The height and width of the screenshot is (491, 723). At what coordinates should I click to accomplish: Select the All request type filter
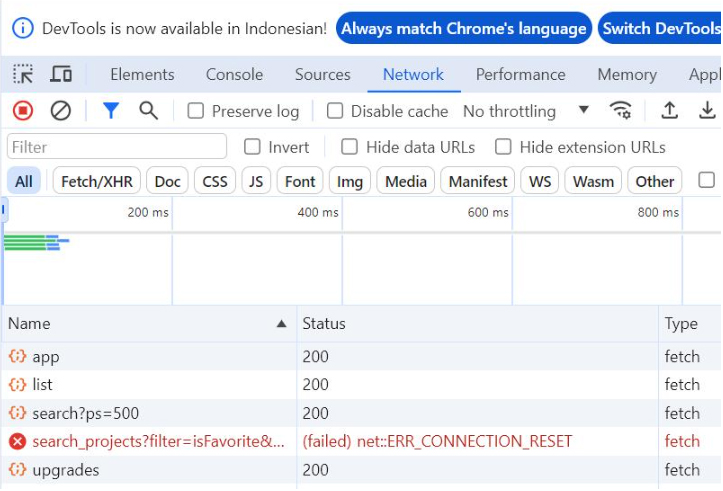click(24, 181)
